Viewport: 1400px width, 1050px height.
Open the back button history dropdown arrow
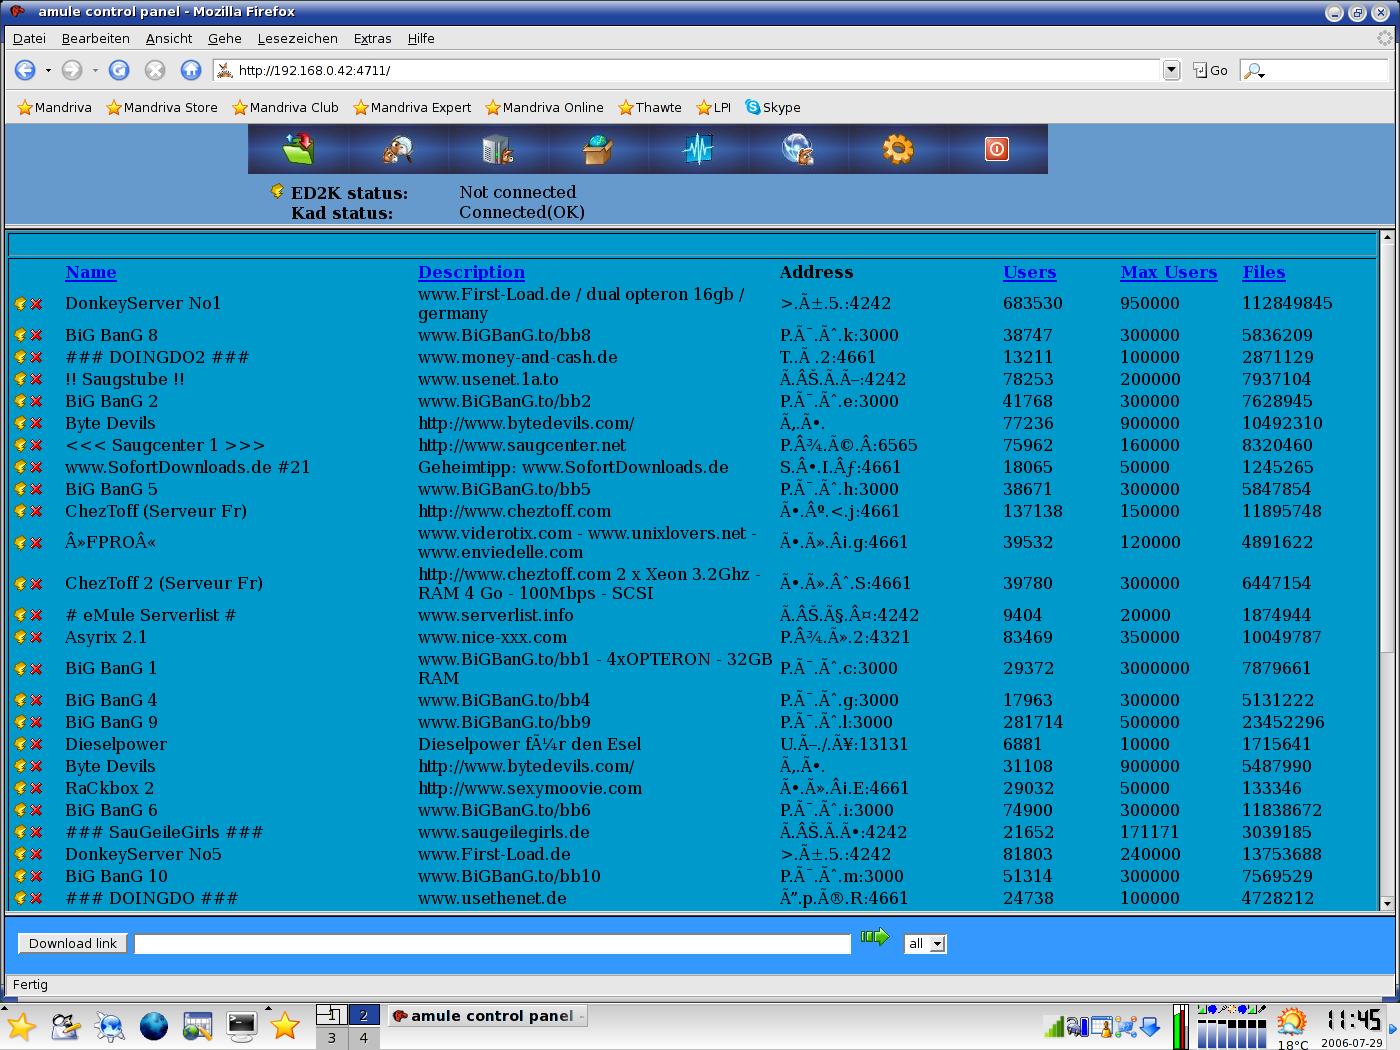48,70
